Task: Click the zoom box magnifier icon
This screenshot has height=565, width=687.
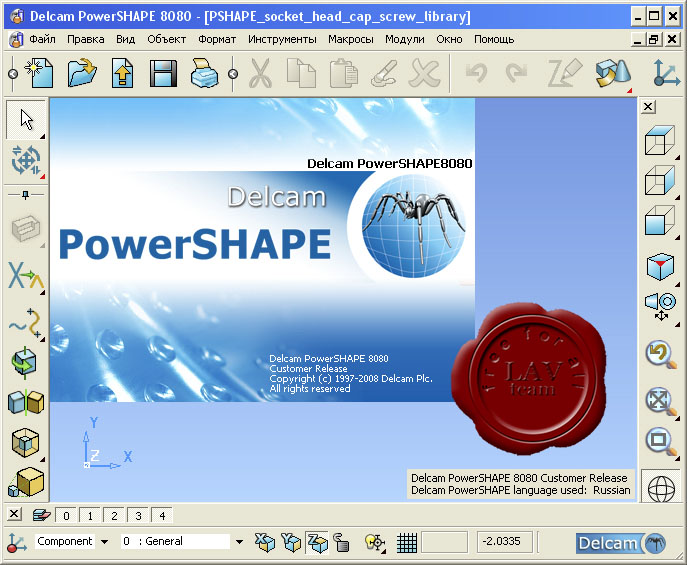Action: 661,441
